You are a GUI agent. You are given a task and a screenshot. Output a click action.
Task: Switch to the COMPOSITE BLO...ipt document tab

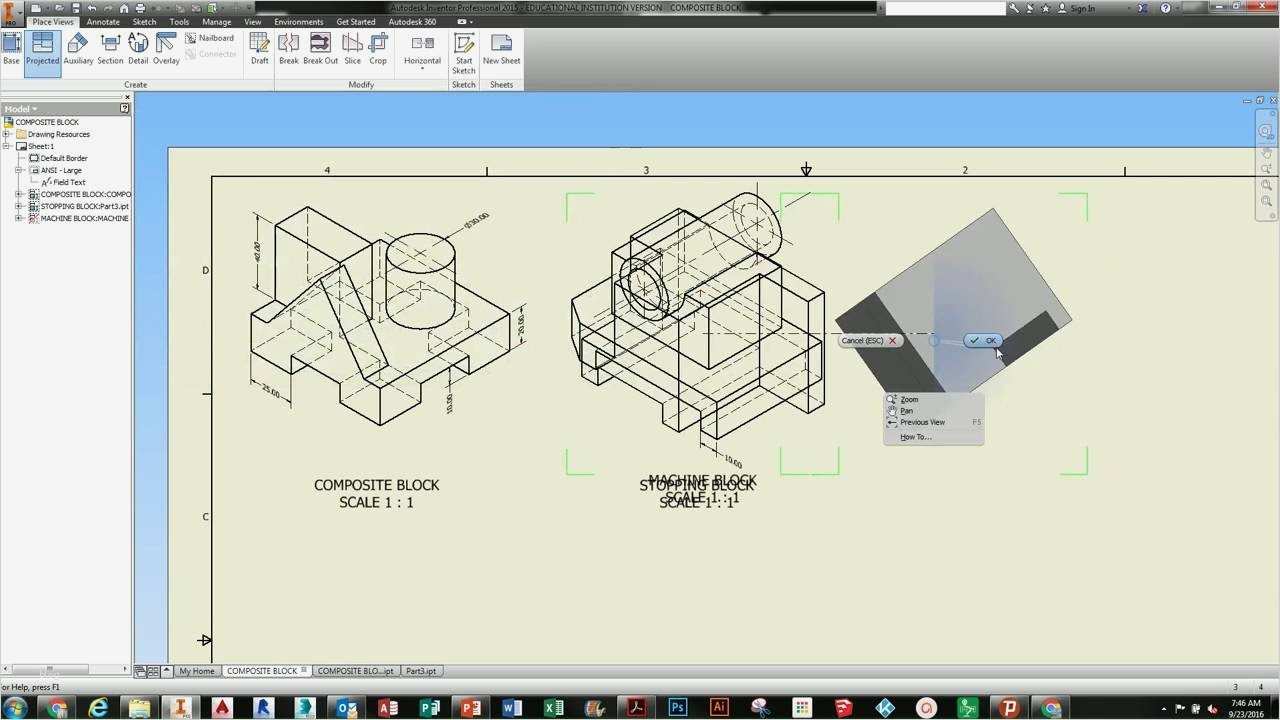356,671
